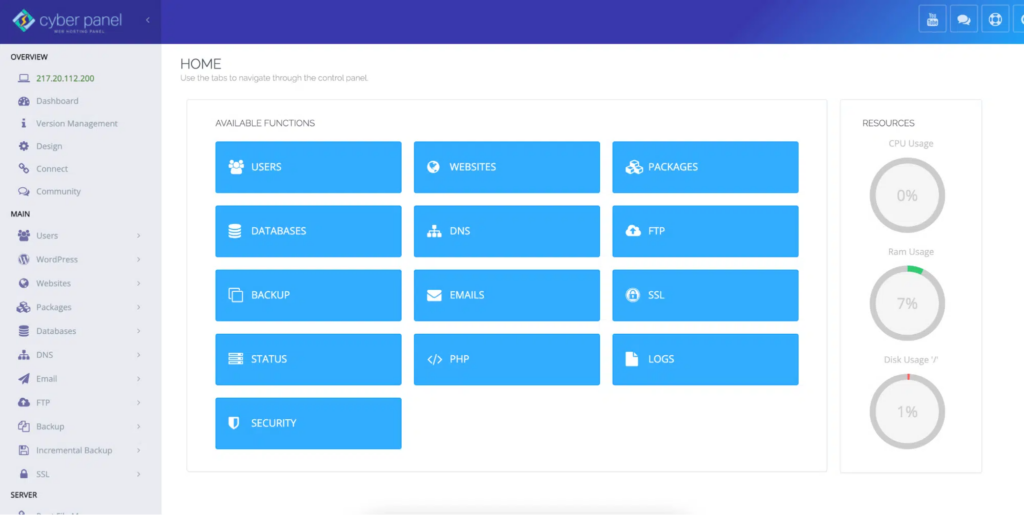
Task: Click the Connect link in sidebar
Action: point(52,169)
